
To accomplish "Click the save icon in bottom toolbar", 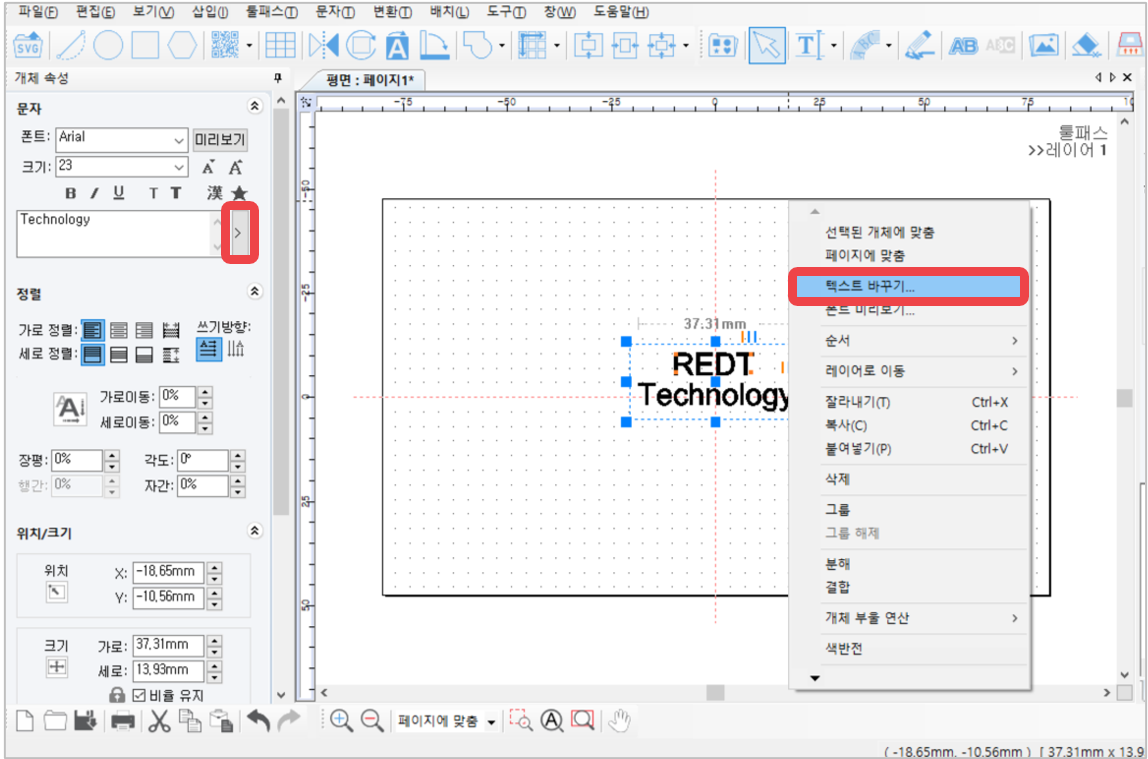I will click(x=85, y=721).
